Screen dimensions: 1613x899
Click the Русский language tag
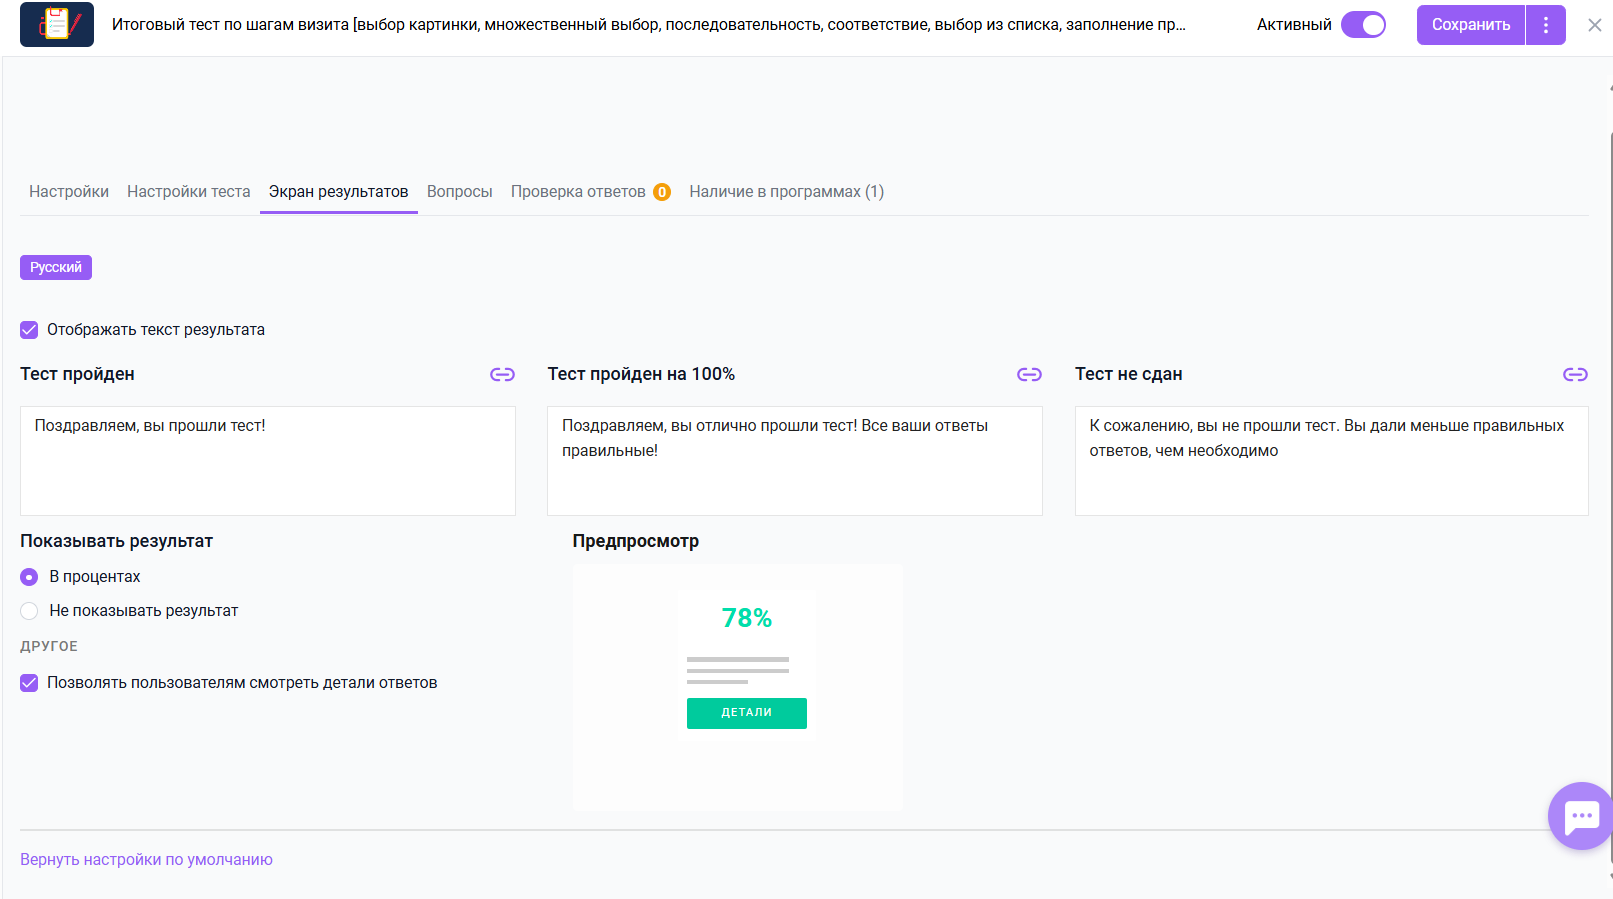(56, 268)
